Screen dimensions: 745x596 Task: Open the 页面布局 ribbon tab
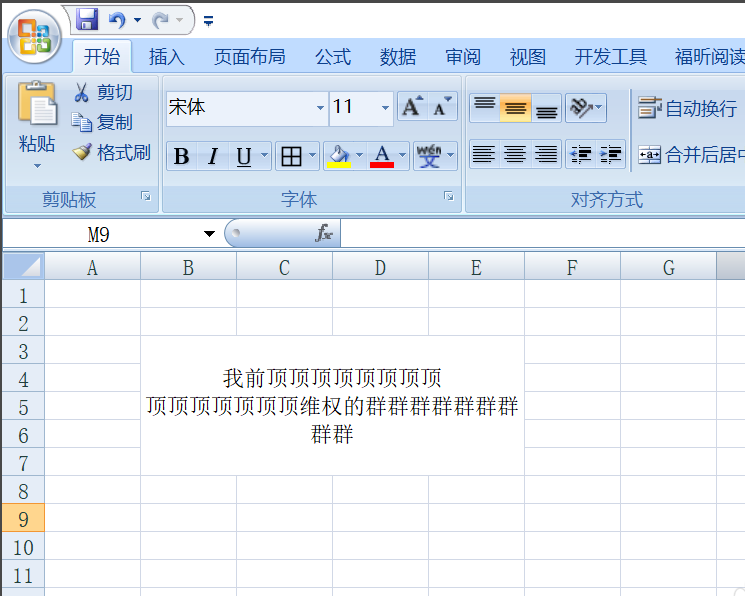click(x=249, y=57)
